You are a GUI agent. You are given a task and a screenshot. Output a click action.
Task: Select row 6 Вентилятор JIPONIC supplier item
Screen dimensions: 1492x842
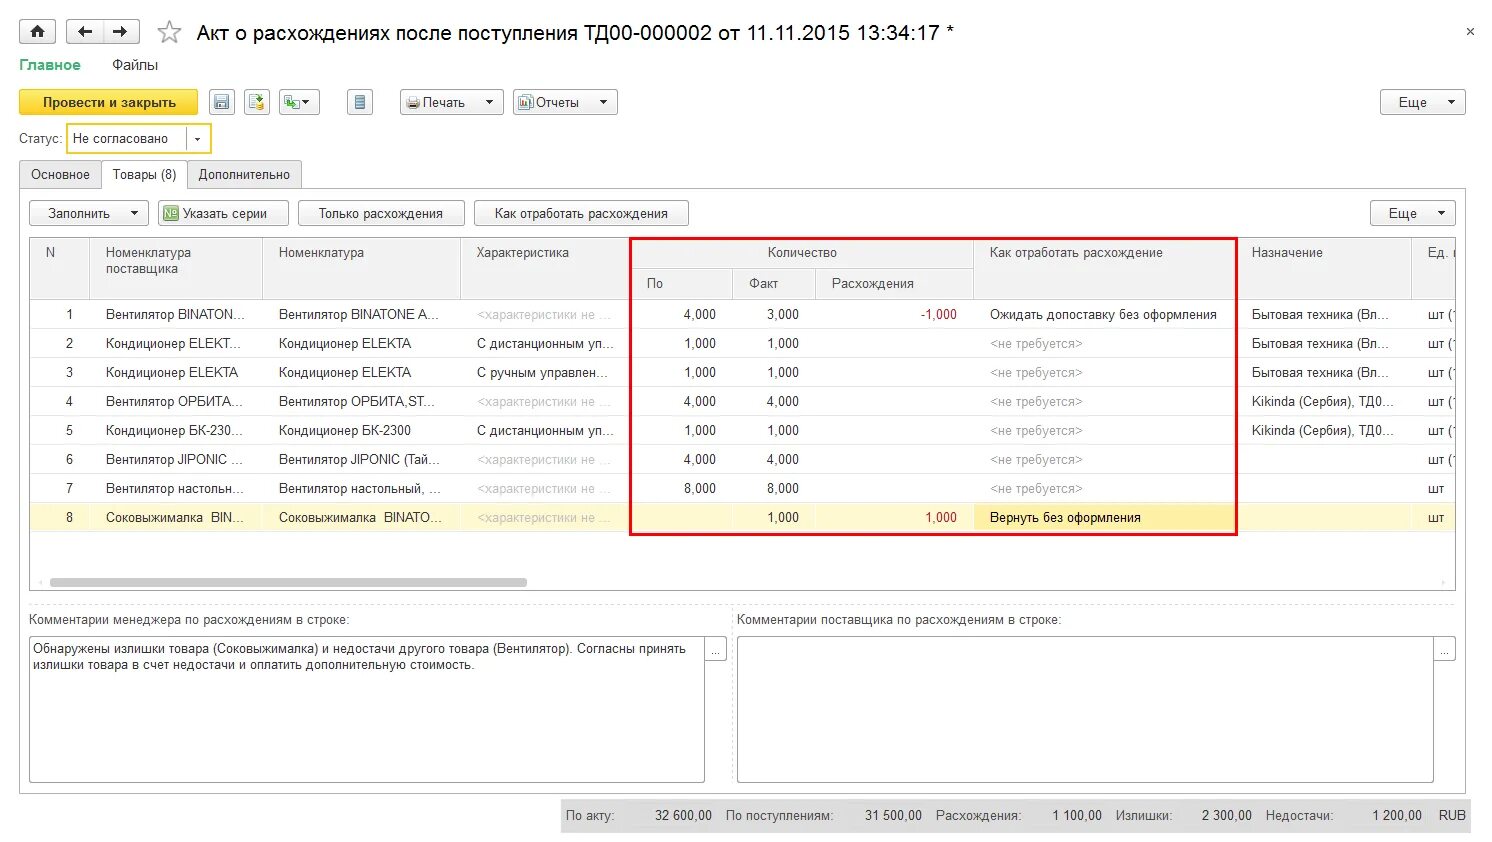[175, 459]
